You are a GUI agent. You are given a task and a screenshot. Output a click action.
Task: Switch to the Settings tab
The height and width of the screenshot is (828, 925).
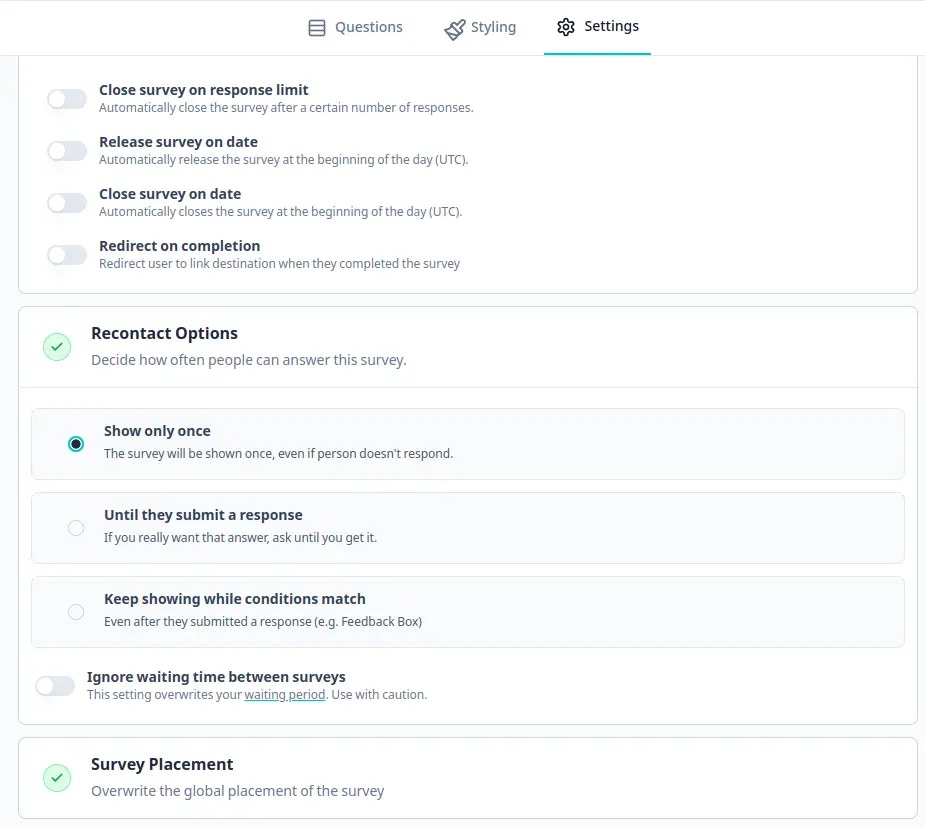(x=597, y=27)
